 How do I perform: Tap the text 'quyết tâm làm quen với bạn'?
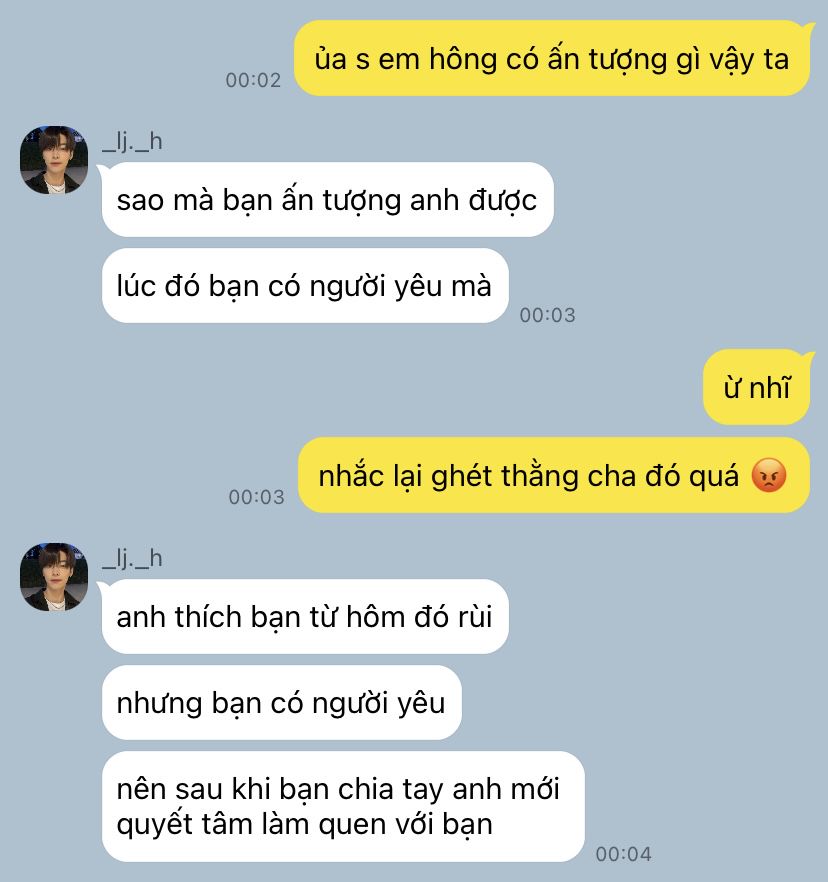click(304, 825)
